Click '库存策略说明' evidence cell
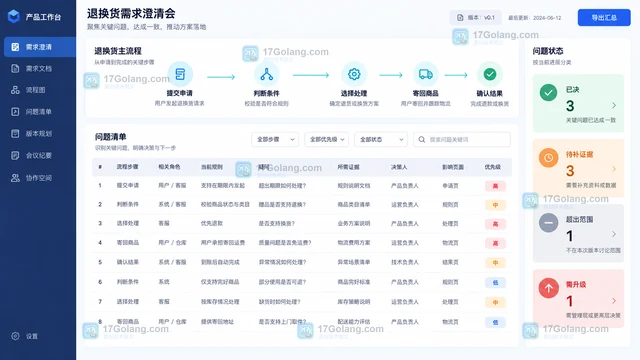 click(x=354, y=302)
